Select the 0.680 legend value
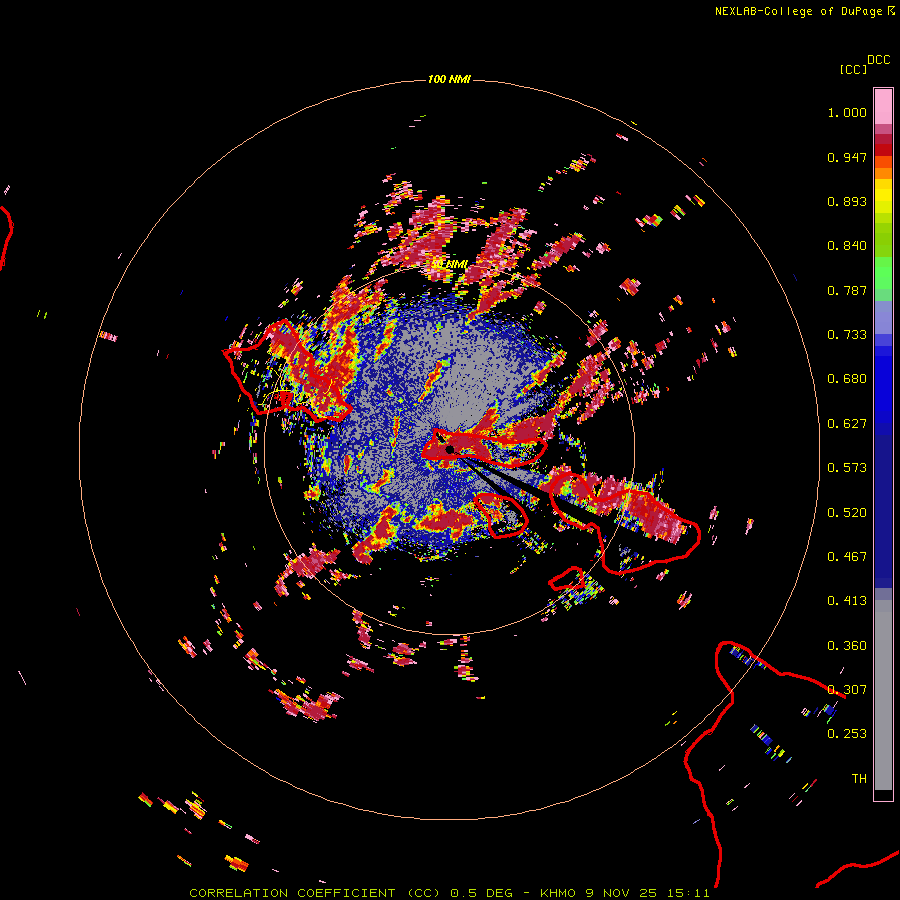900x900 pixels. pos(847,379)
